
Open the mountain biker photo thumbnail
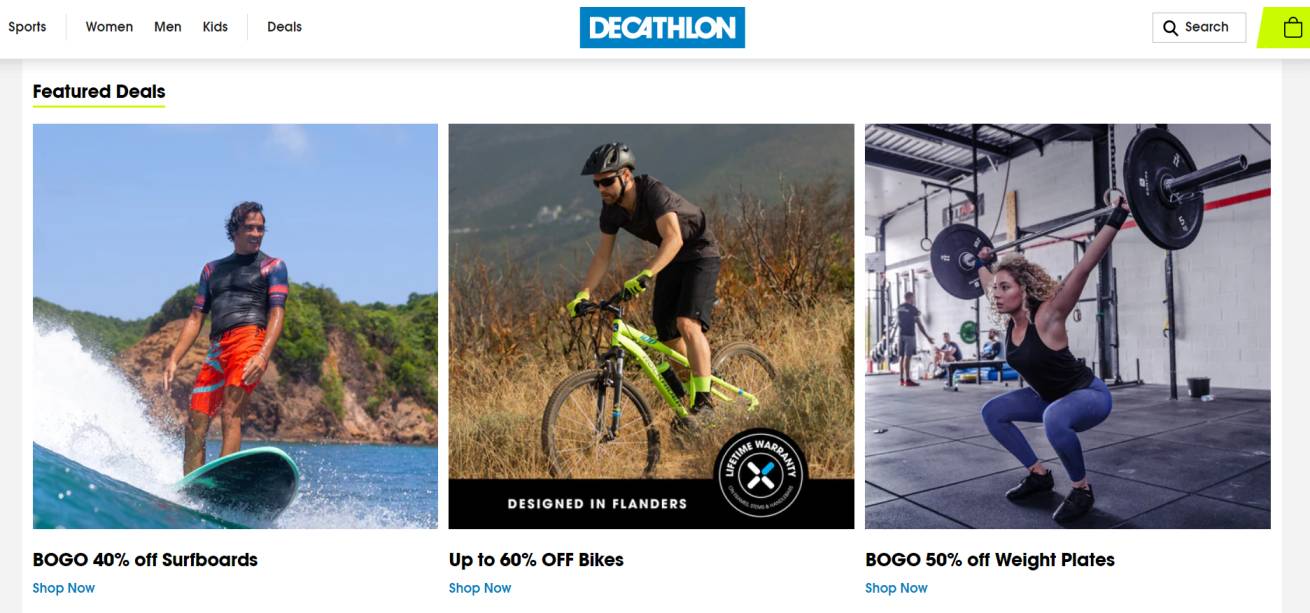click(651, 326)
